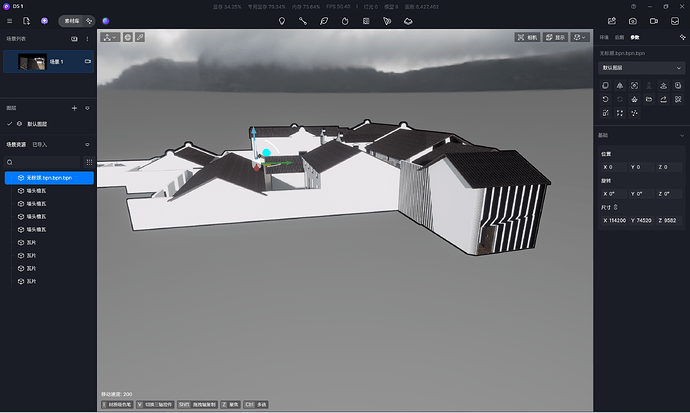
Task: Open the 显示 display options button
Action: pyautogui.click(x=554, y=37)
